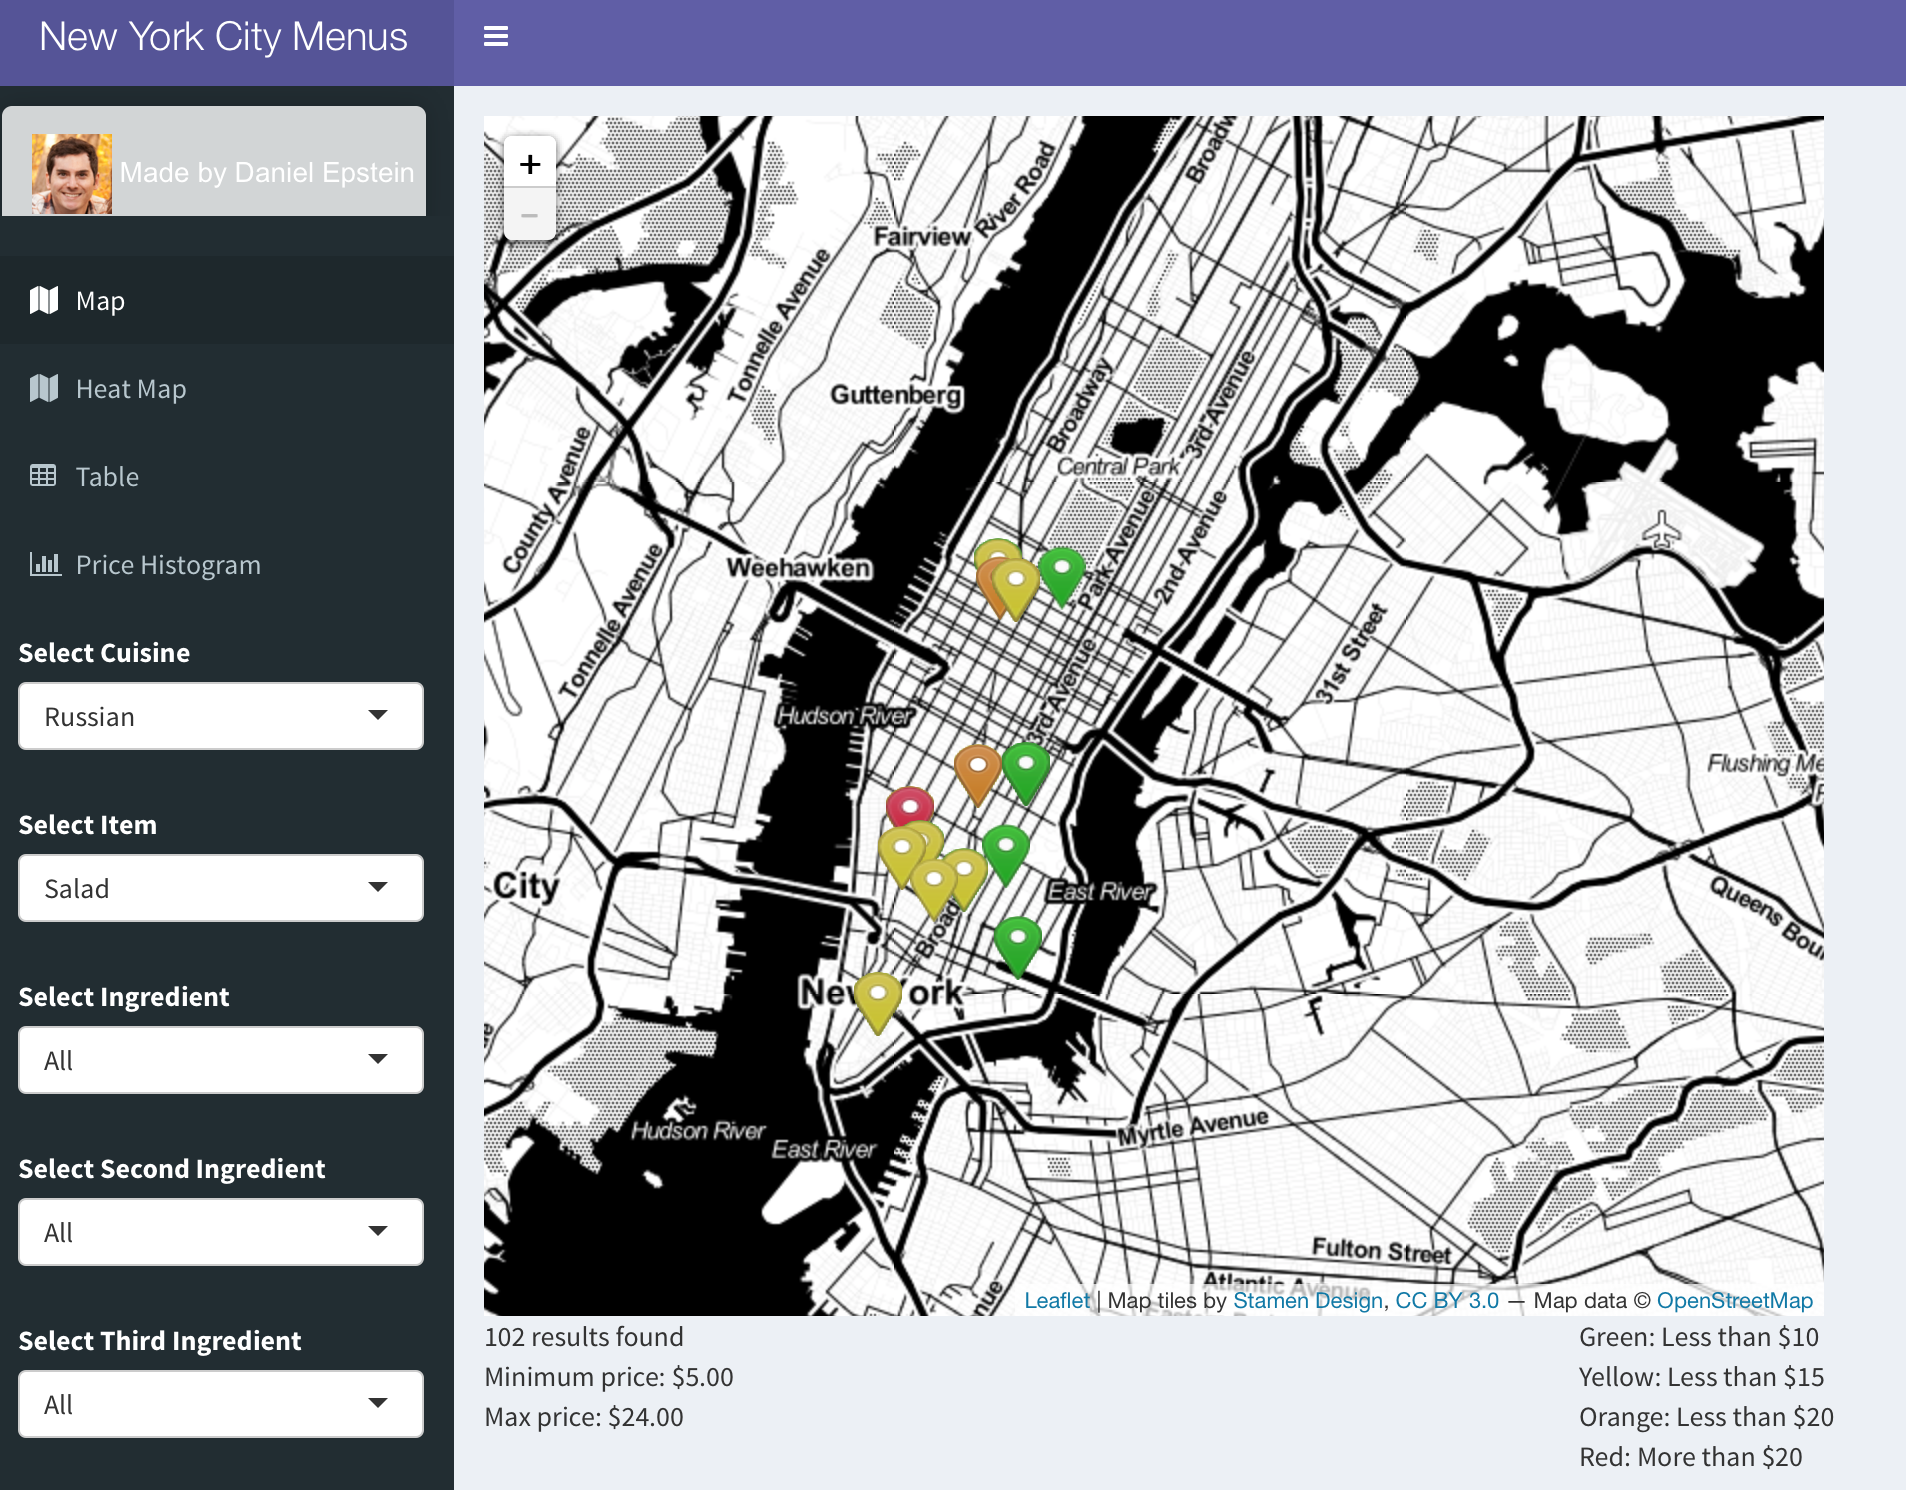Follow the Stamen Design link
The height and width of the screenshot is (1490, 1906).
(1307, 1300)
